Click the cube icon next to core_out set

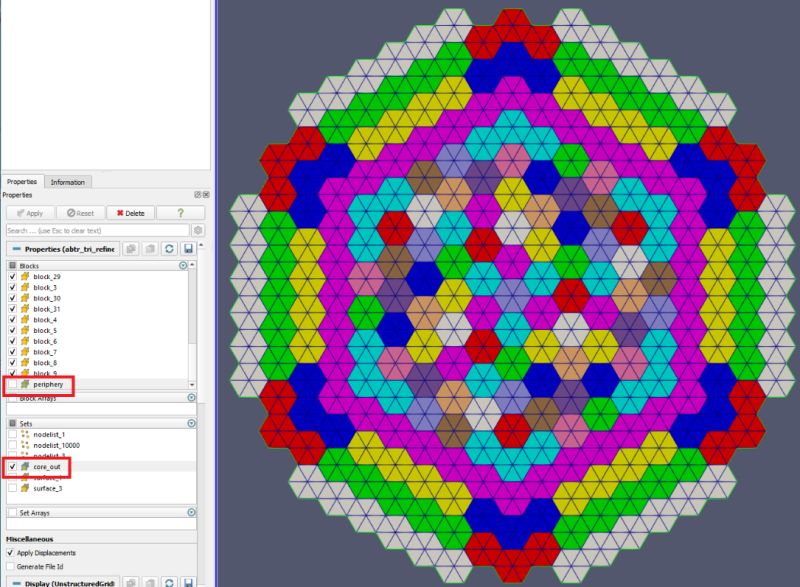pyautogui.click(x=24, y=466)
